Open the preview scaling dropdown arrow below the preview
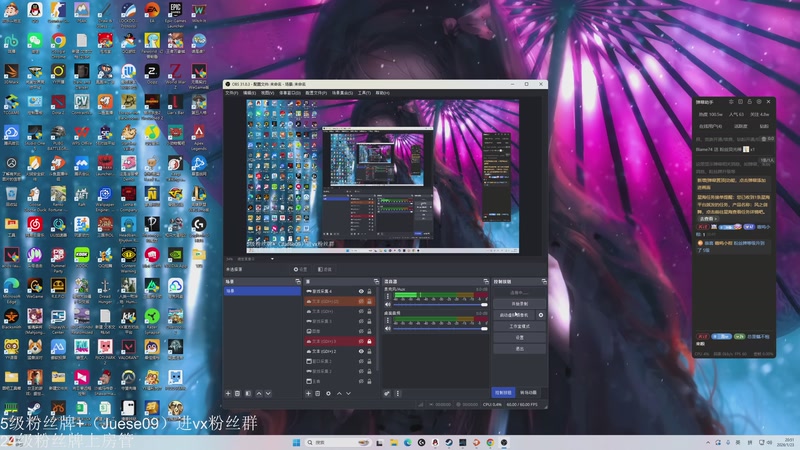 [272, 259]
